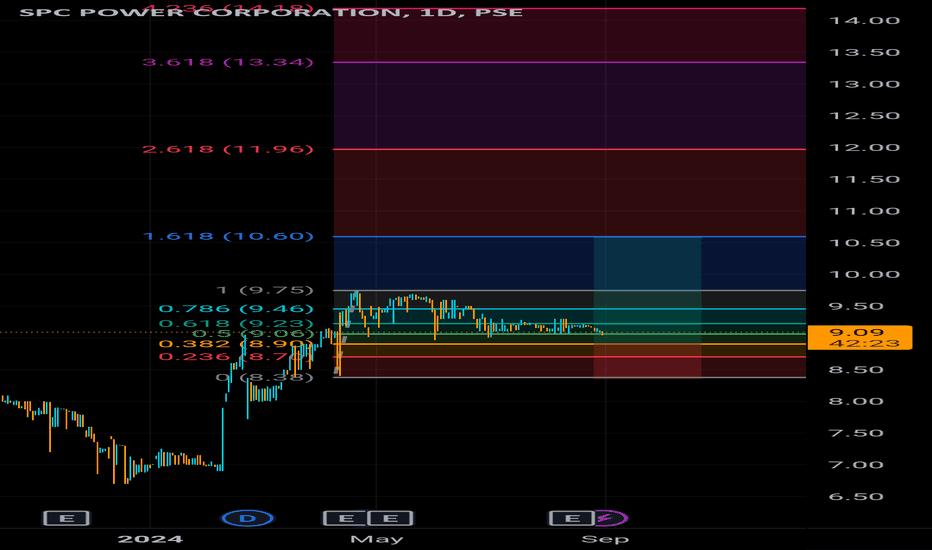Select the 1 (9.75) Fibonacci label

click(265, 290)
